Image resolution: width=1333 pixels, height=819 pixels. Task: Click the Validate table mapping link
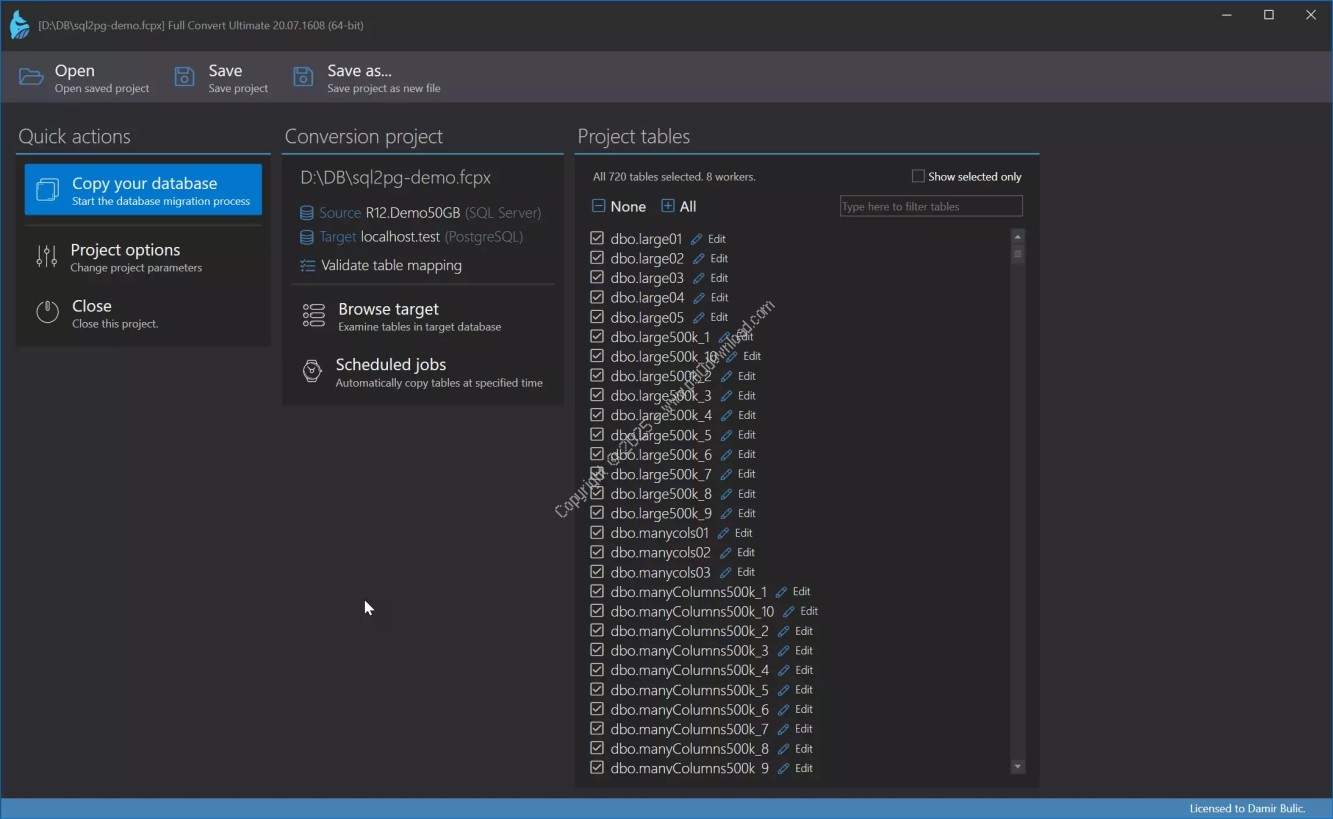(x=391, y=266)
